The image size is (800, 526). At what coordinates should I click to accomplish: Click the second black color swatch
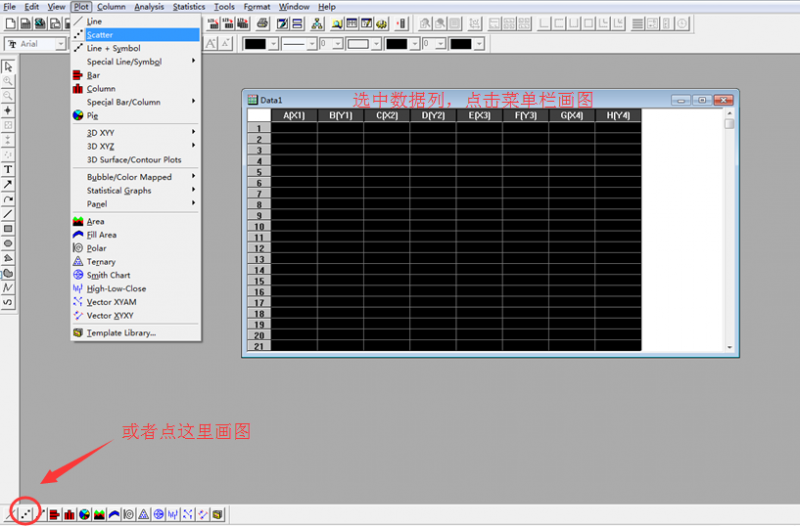coord(396,44)
